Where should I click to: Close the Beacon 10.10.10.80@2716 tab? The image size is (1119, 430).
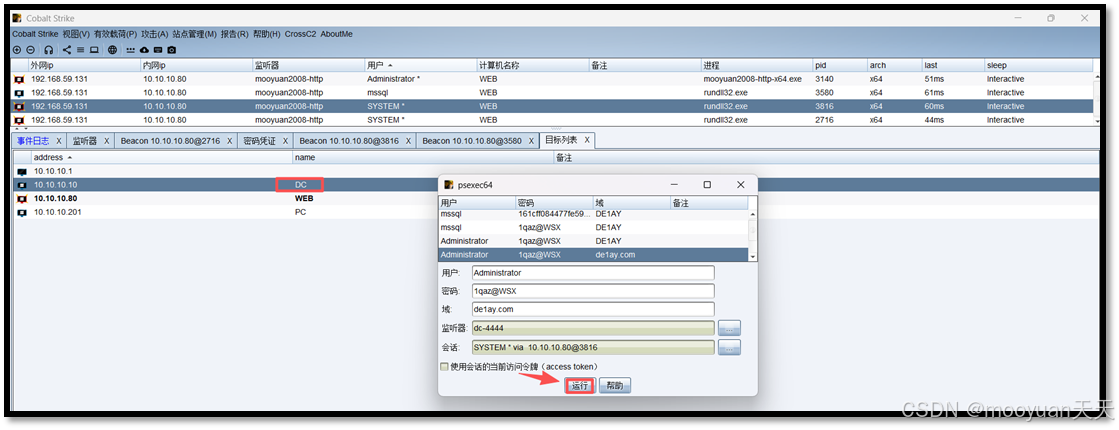[230, 140]
